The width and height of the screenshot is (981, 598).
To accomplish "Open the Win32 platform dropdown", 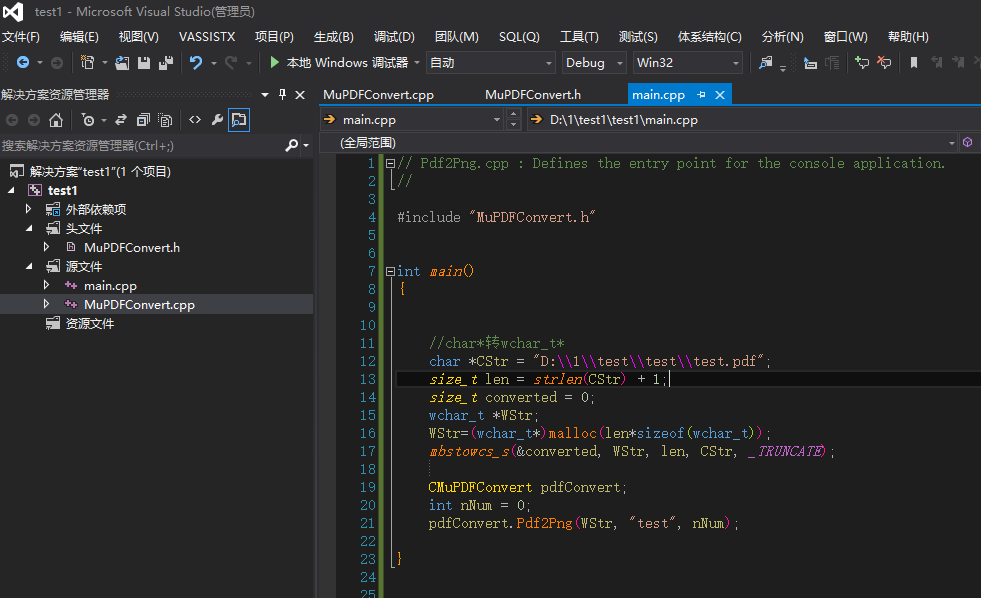I will click(x=688, y=63).
